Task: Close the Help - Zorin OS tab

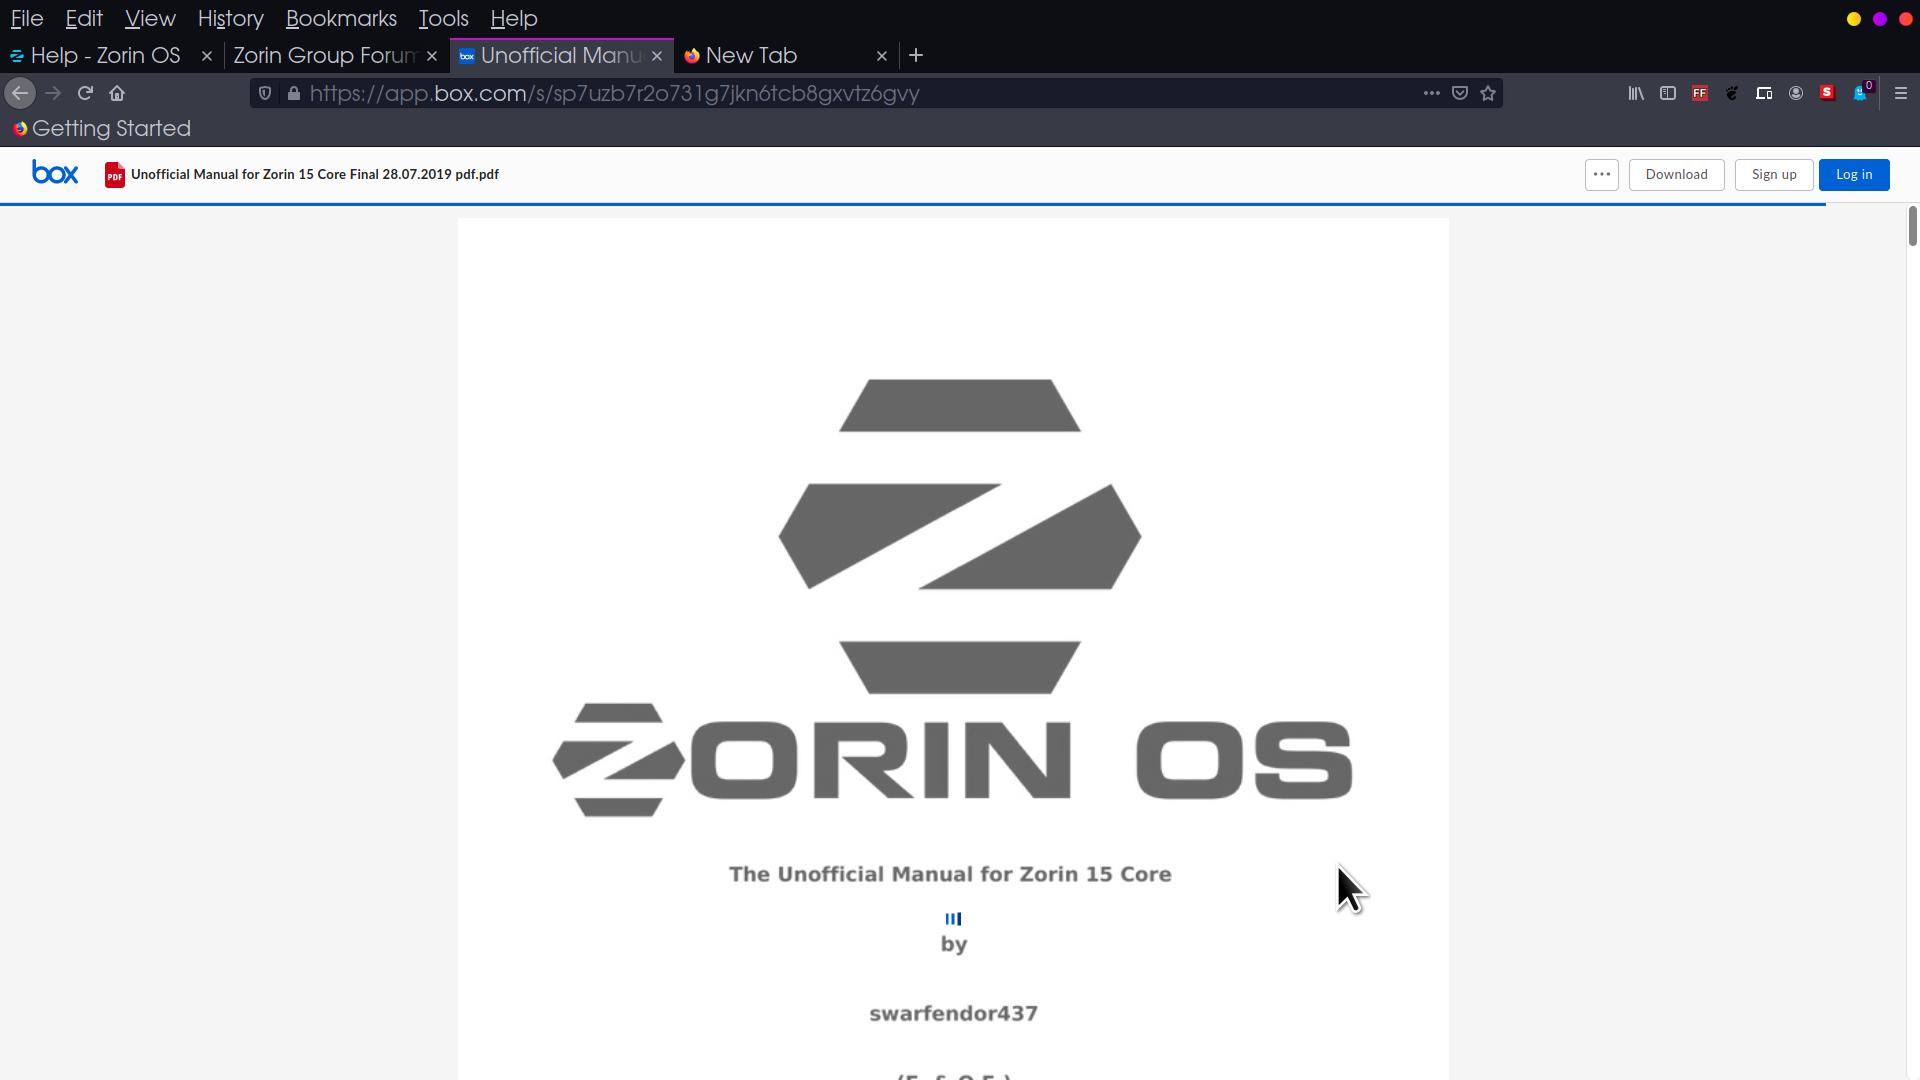Action: click(207, 56)
